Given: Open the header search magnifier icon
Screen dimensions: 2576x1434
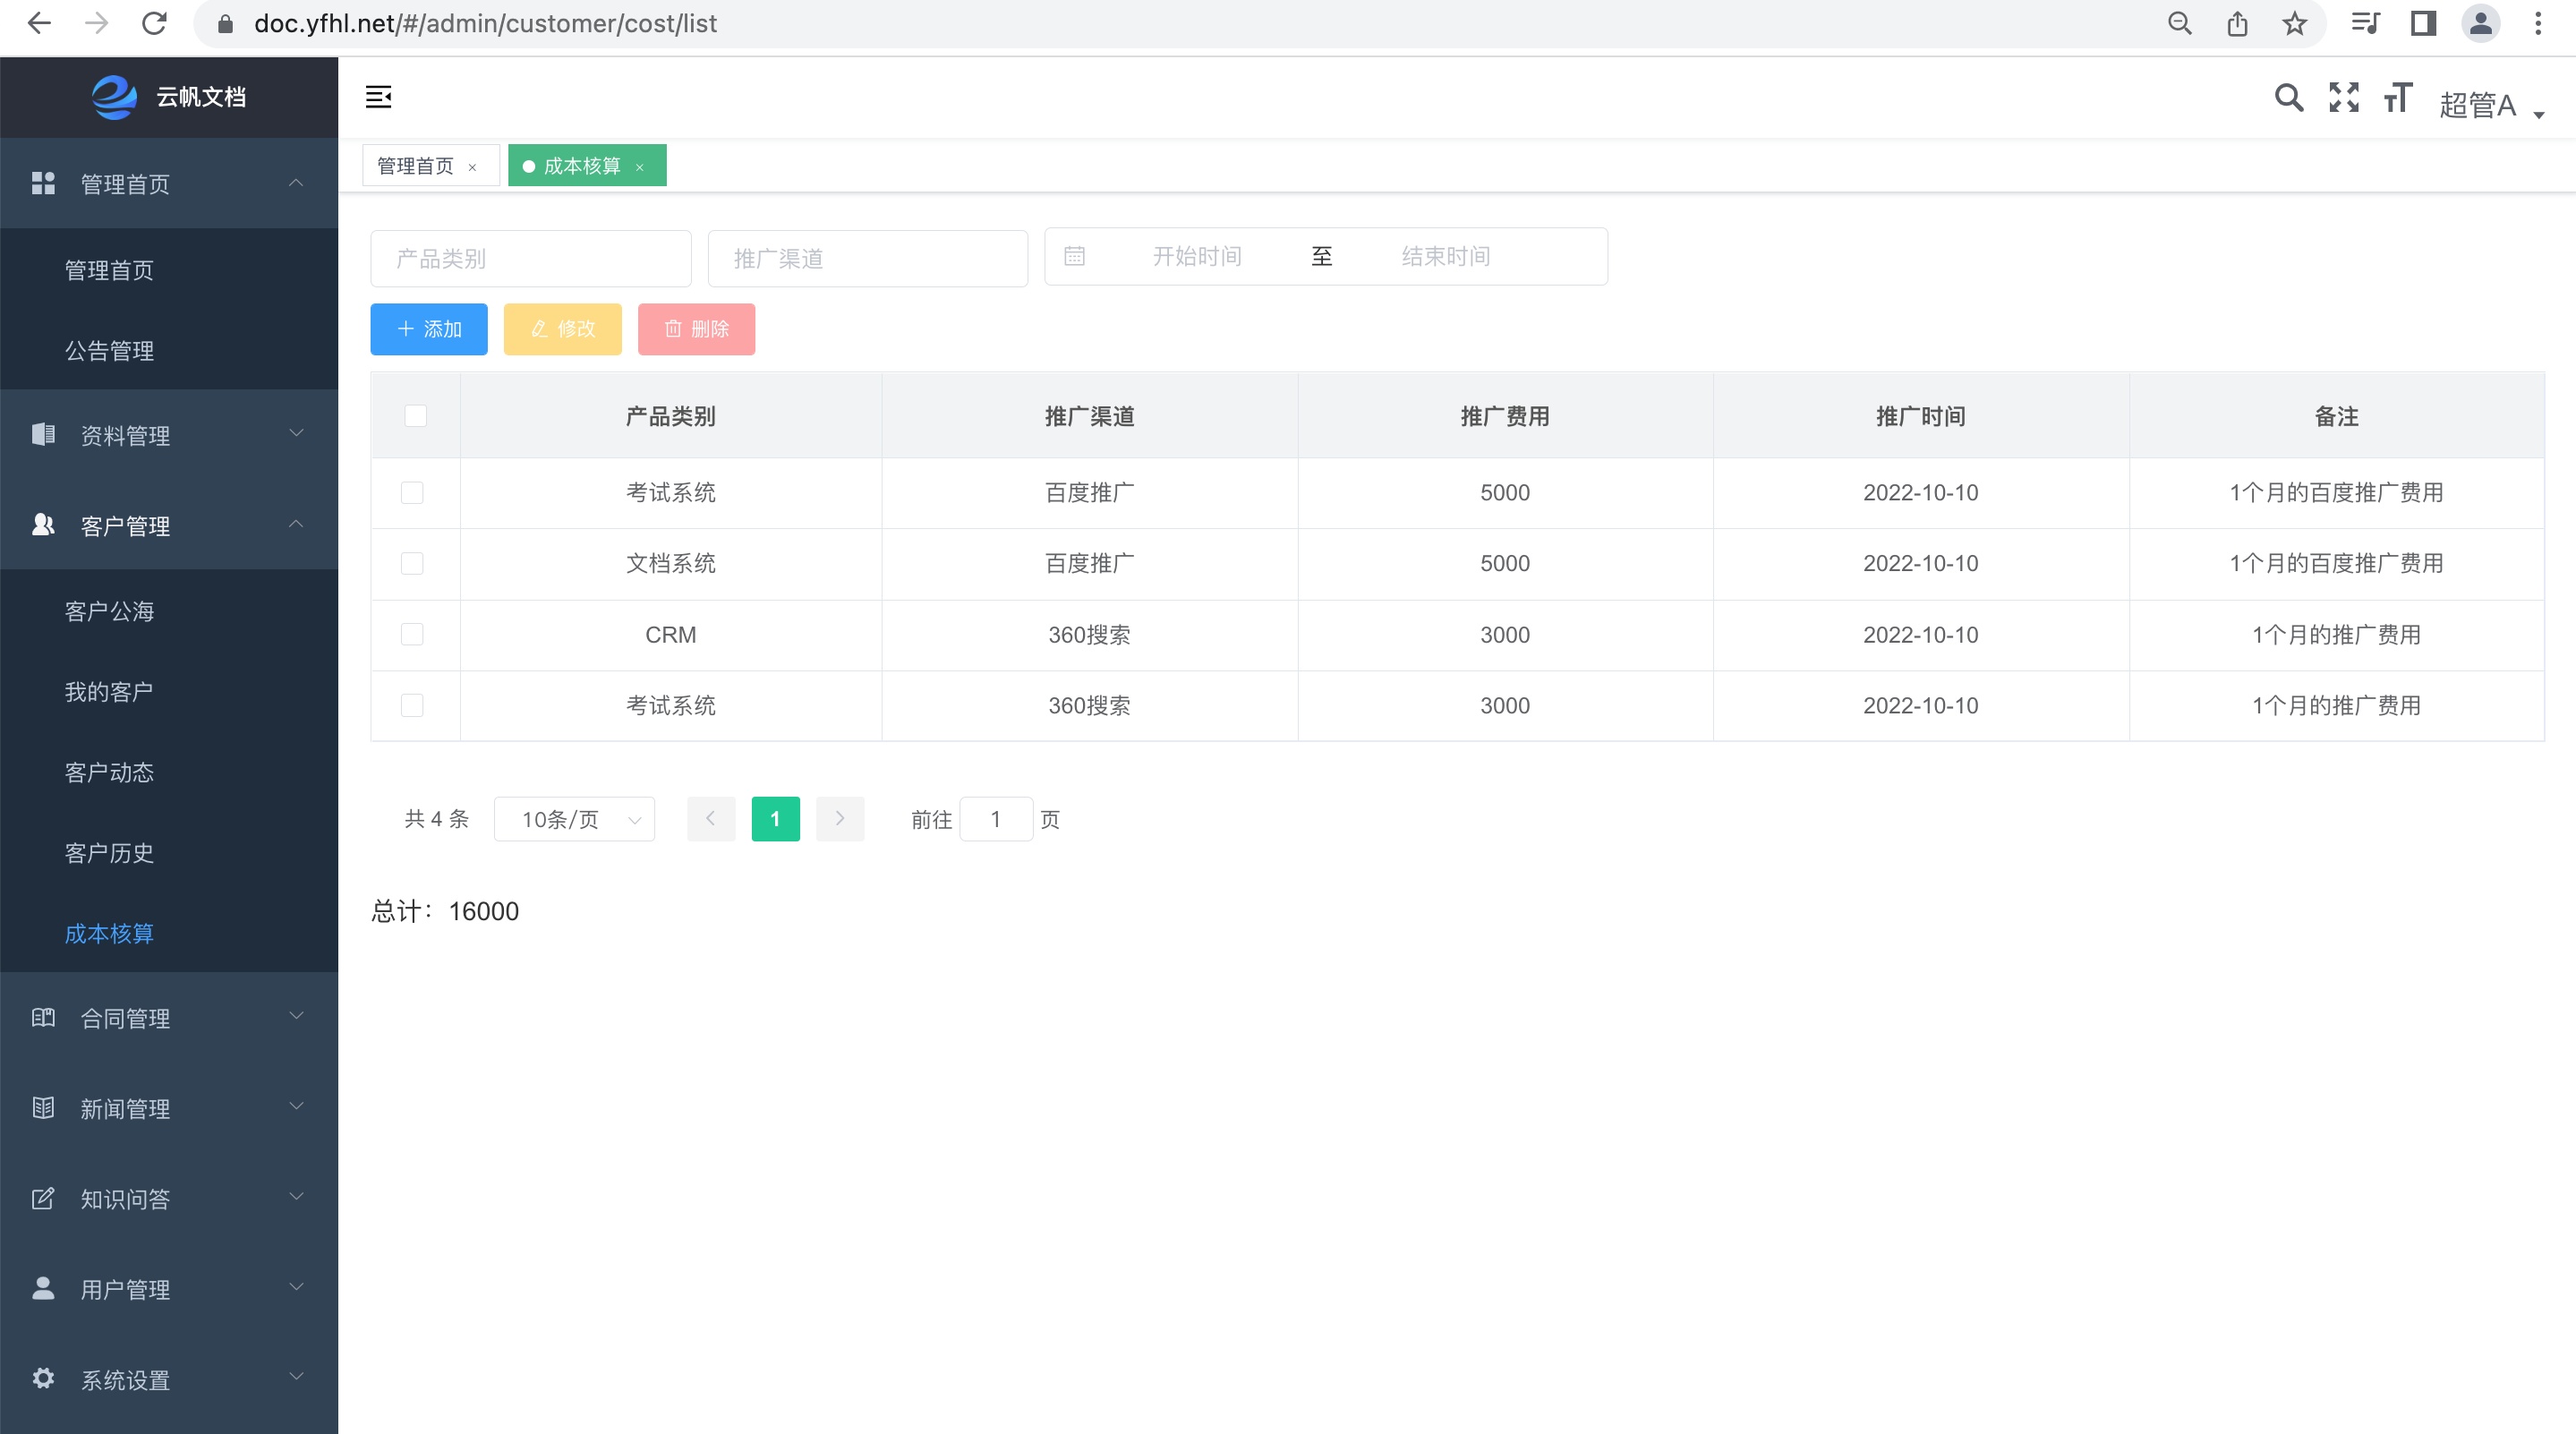Looking at the screenshot, I should (2288, 97).
